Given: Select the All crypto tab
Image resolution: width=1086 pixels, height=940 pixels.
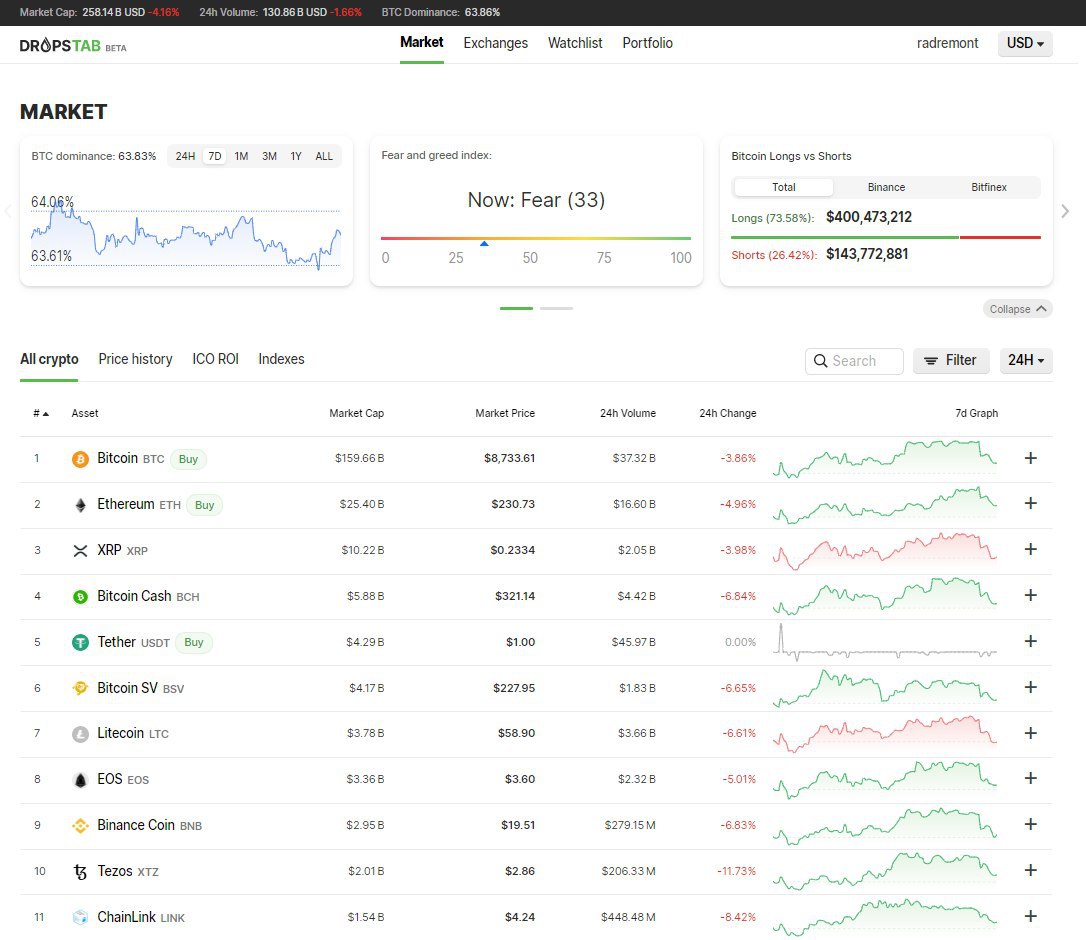Looking at the screenshot, I should click(x=49, y=360).
